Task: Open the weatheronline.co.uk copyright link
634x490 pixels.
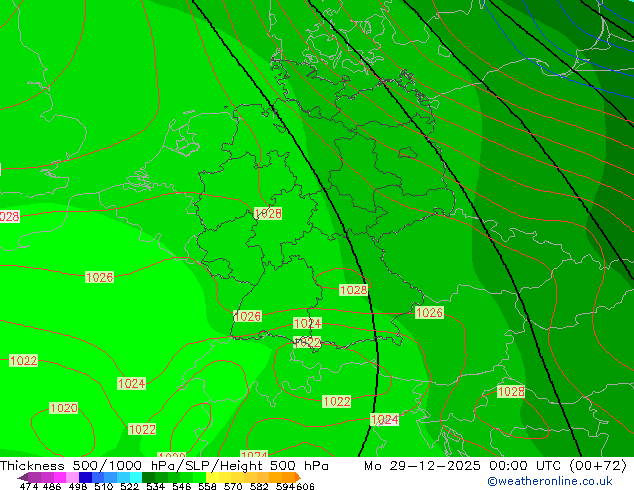Action: pos(550,481)
